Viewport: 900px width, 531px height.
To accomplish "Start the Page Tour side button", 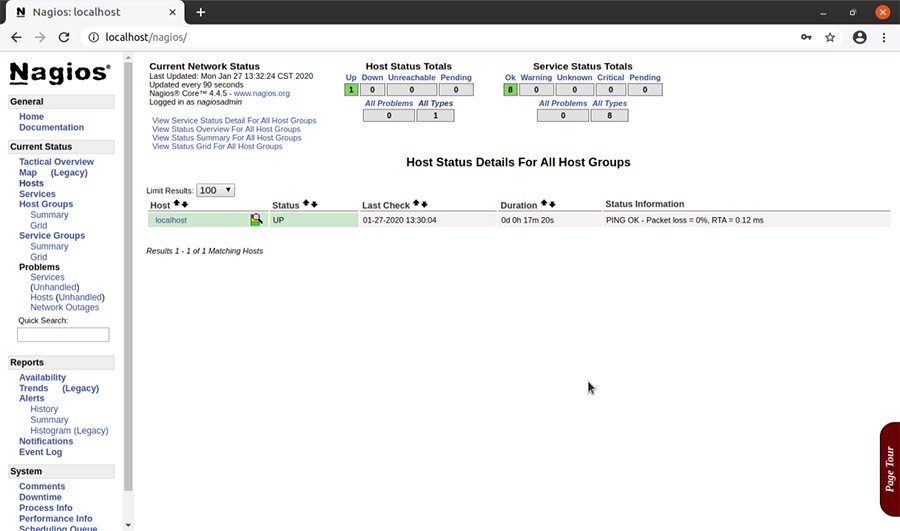I will 889,470.
